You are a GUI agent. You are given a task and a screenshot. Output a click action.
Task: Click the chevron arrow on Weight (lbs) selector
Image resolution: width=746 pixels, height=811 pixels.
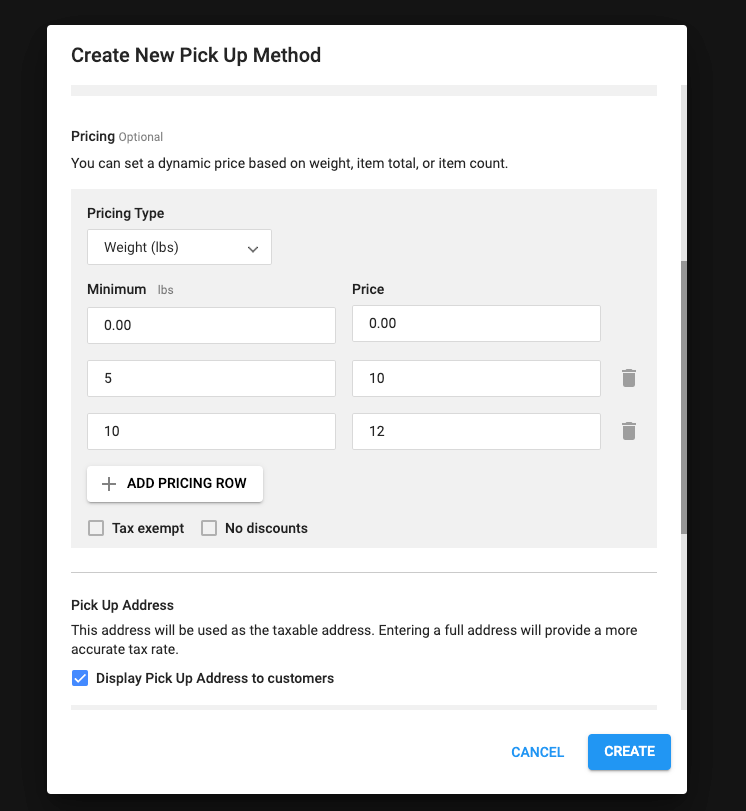point(253,248)
